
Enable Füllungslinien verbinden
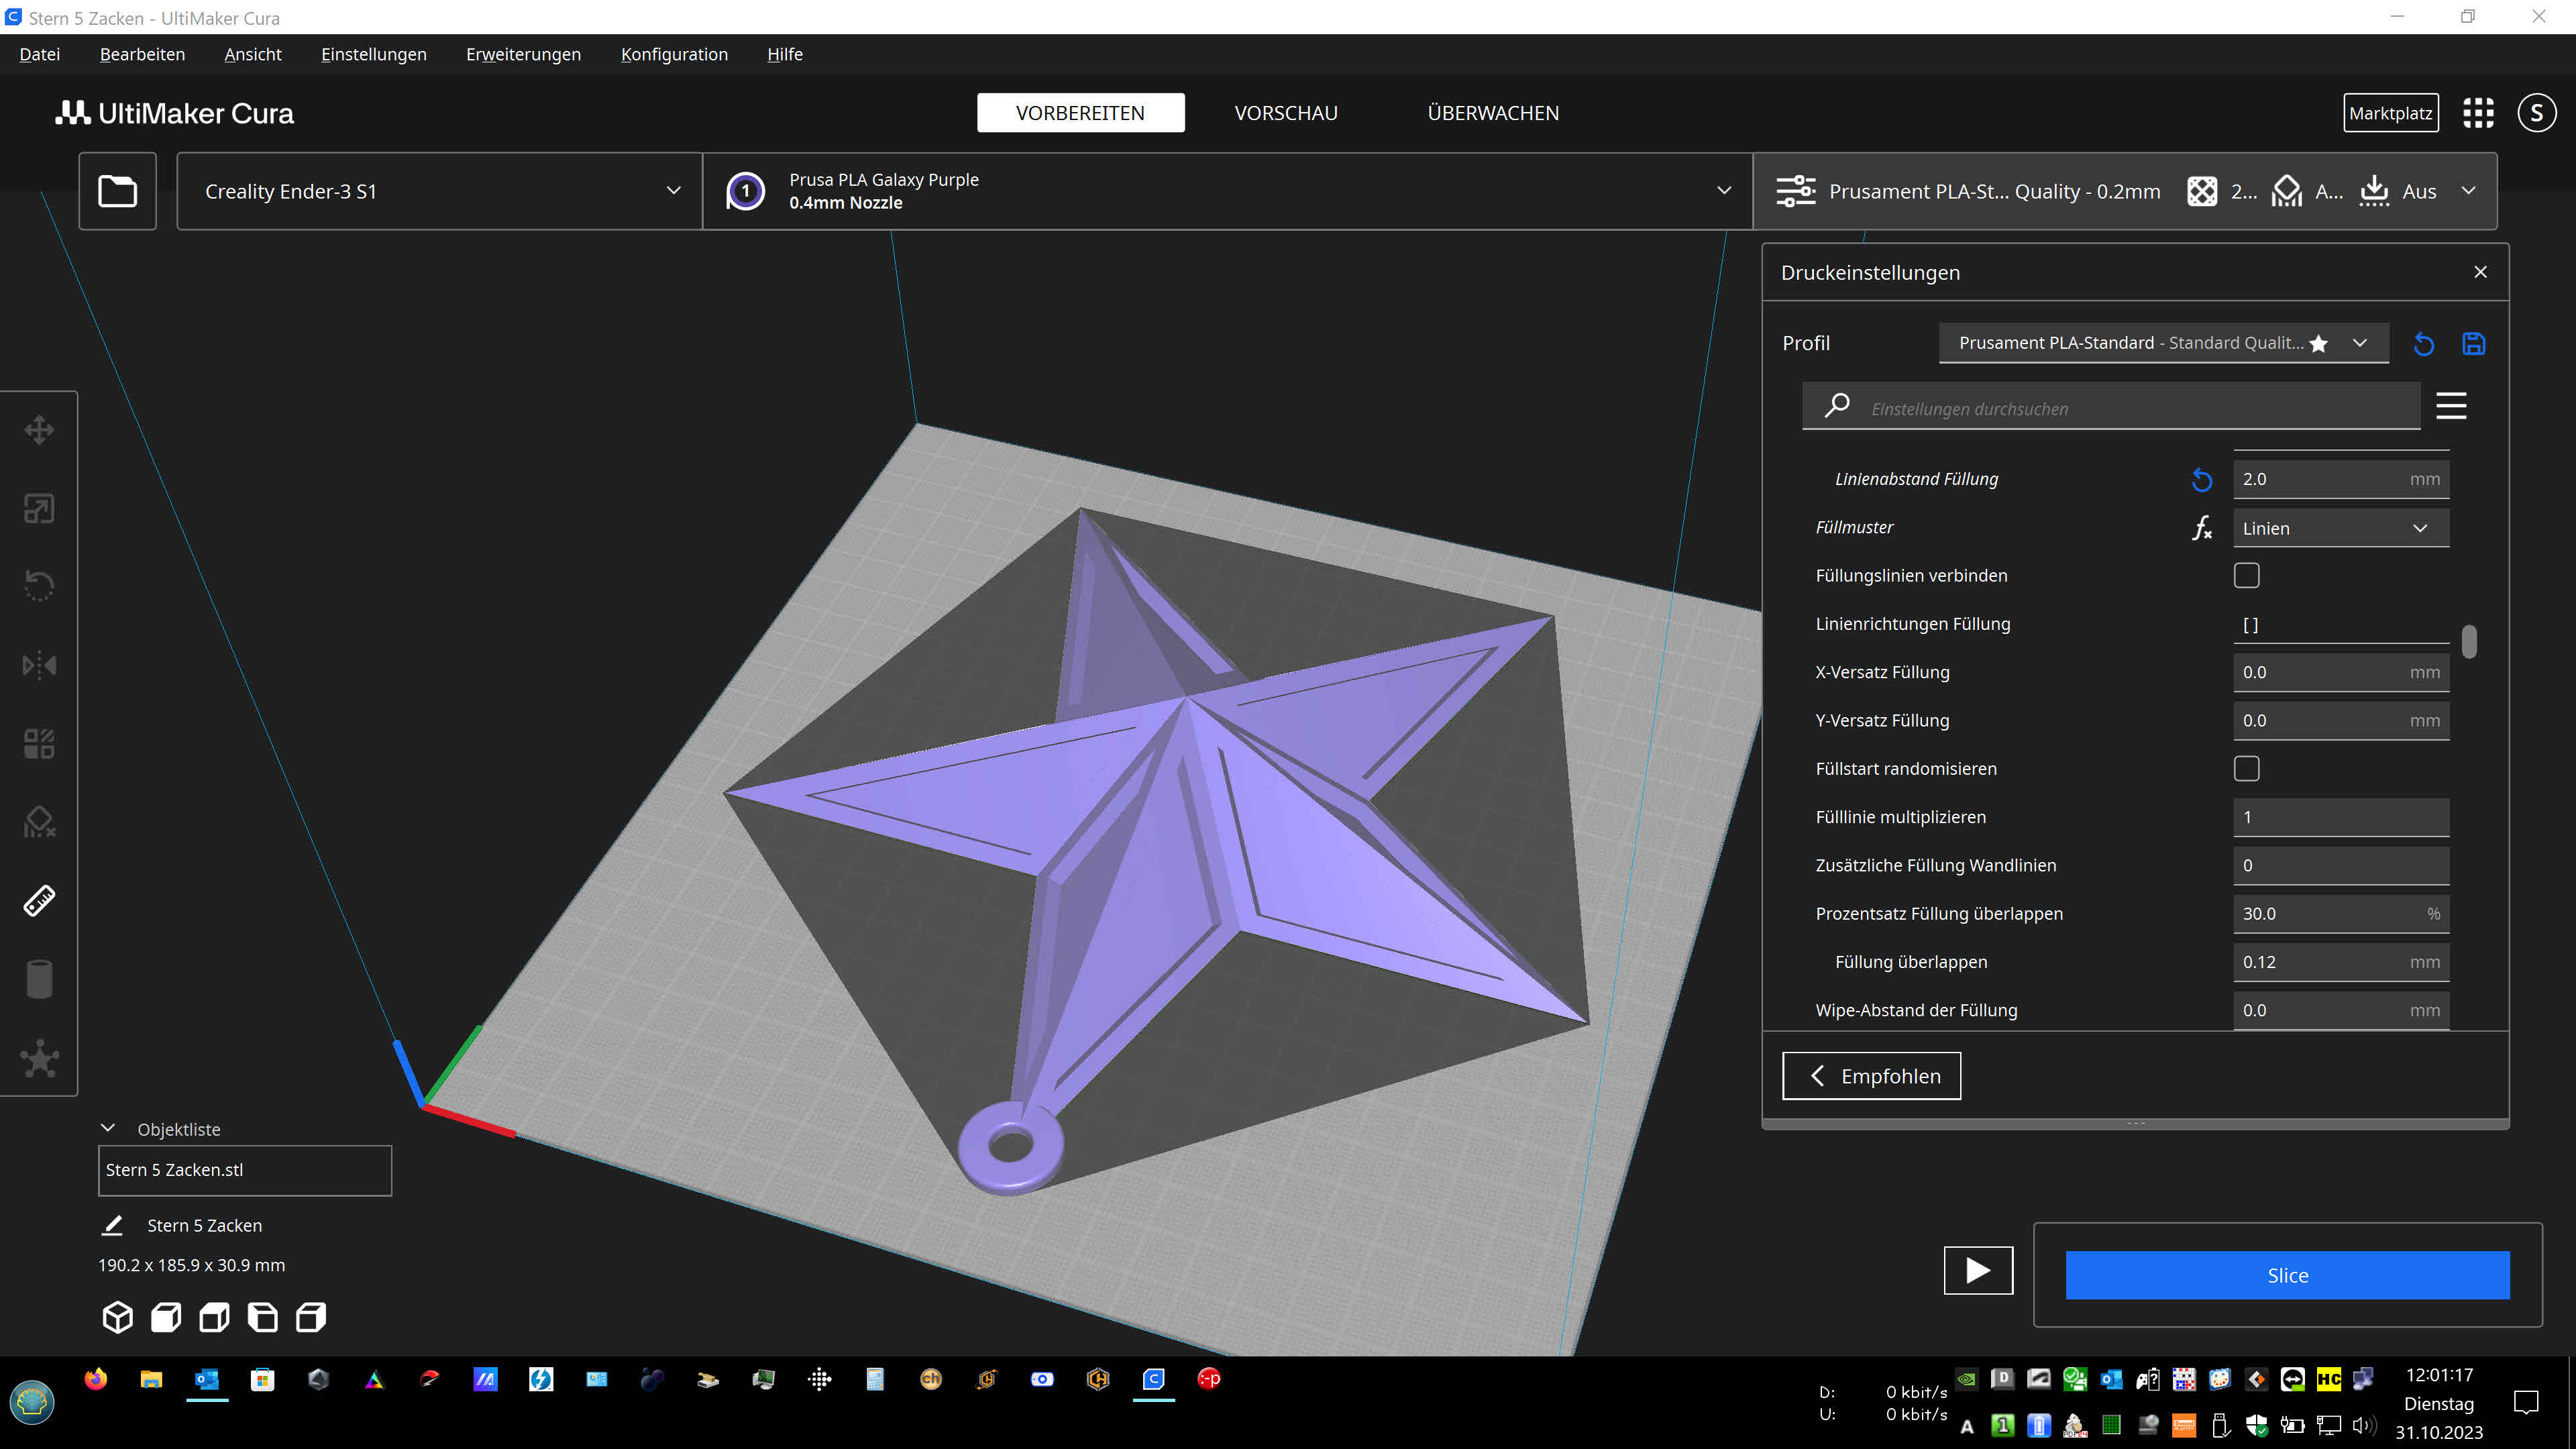click(2246, 575)
